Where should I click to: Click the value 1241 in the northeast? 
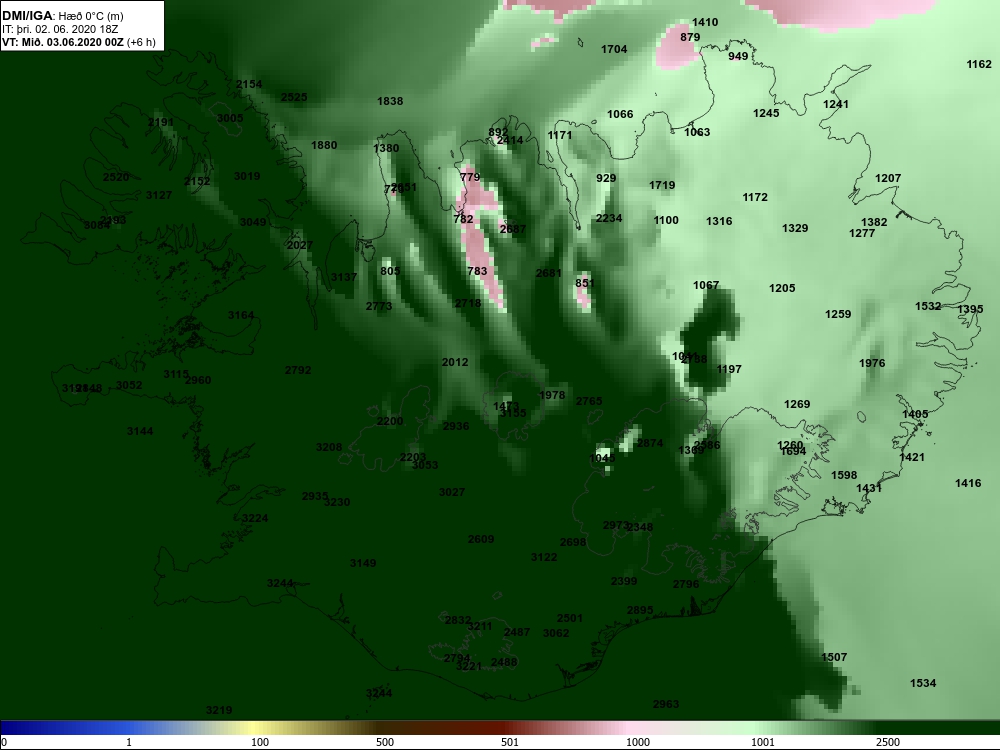point(836,104)
